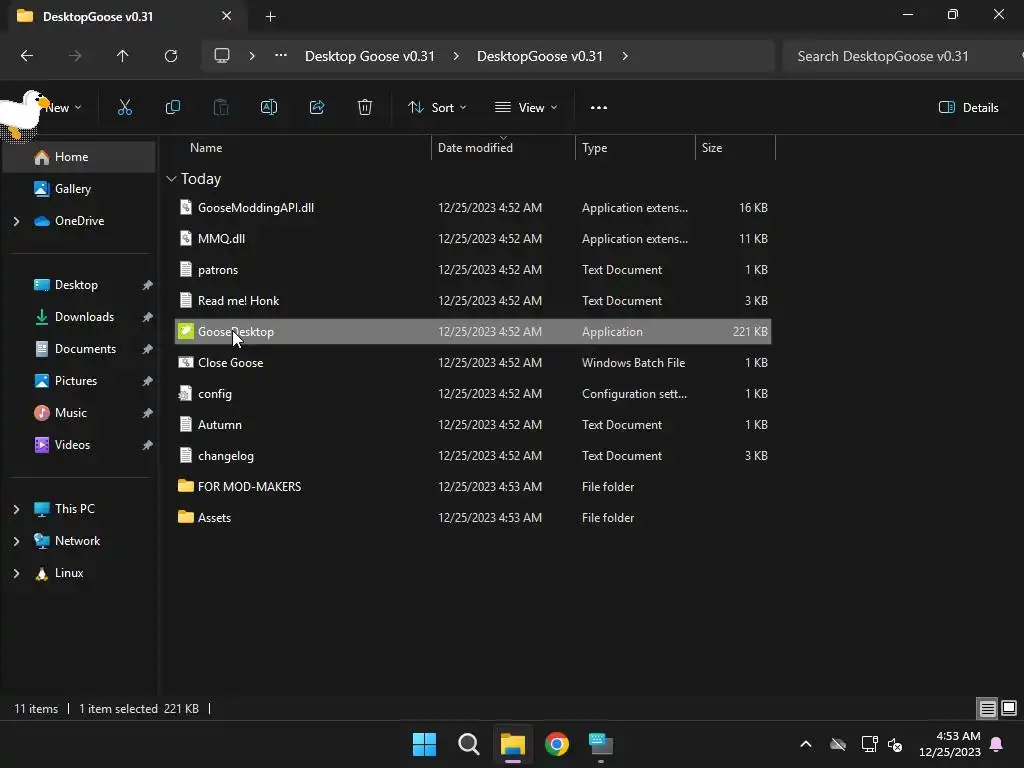Click the Copy icon in toolbar
The width and height of the screenshot is (1024, 768).
tap(172, 108)
